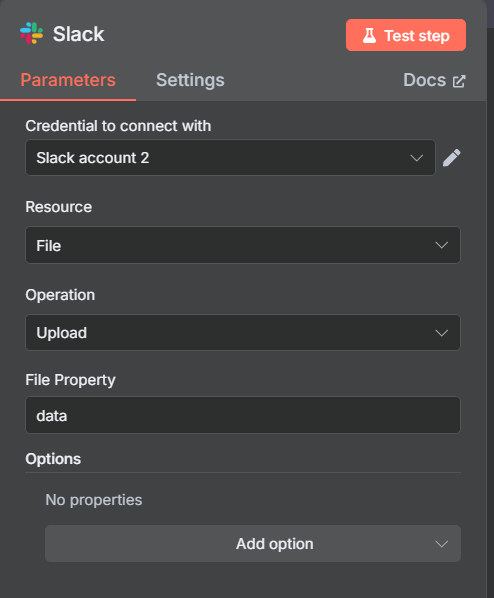This screenshot has height=598, width=494.
Task: Click the Credential to connect with label
Action: click(x=118, y=126)
